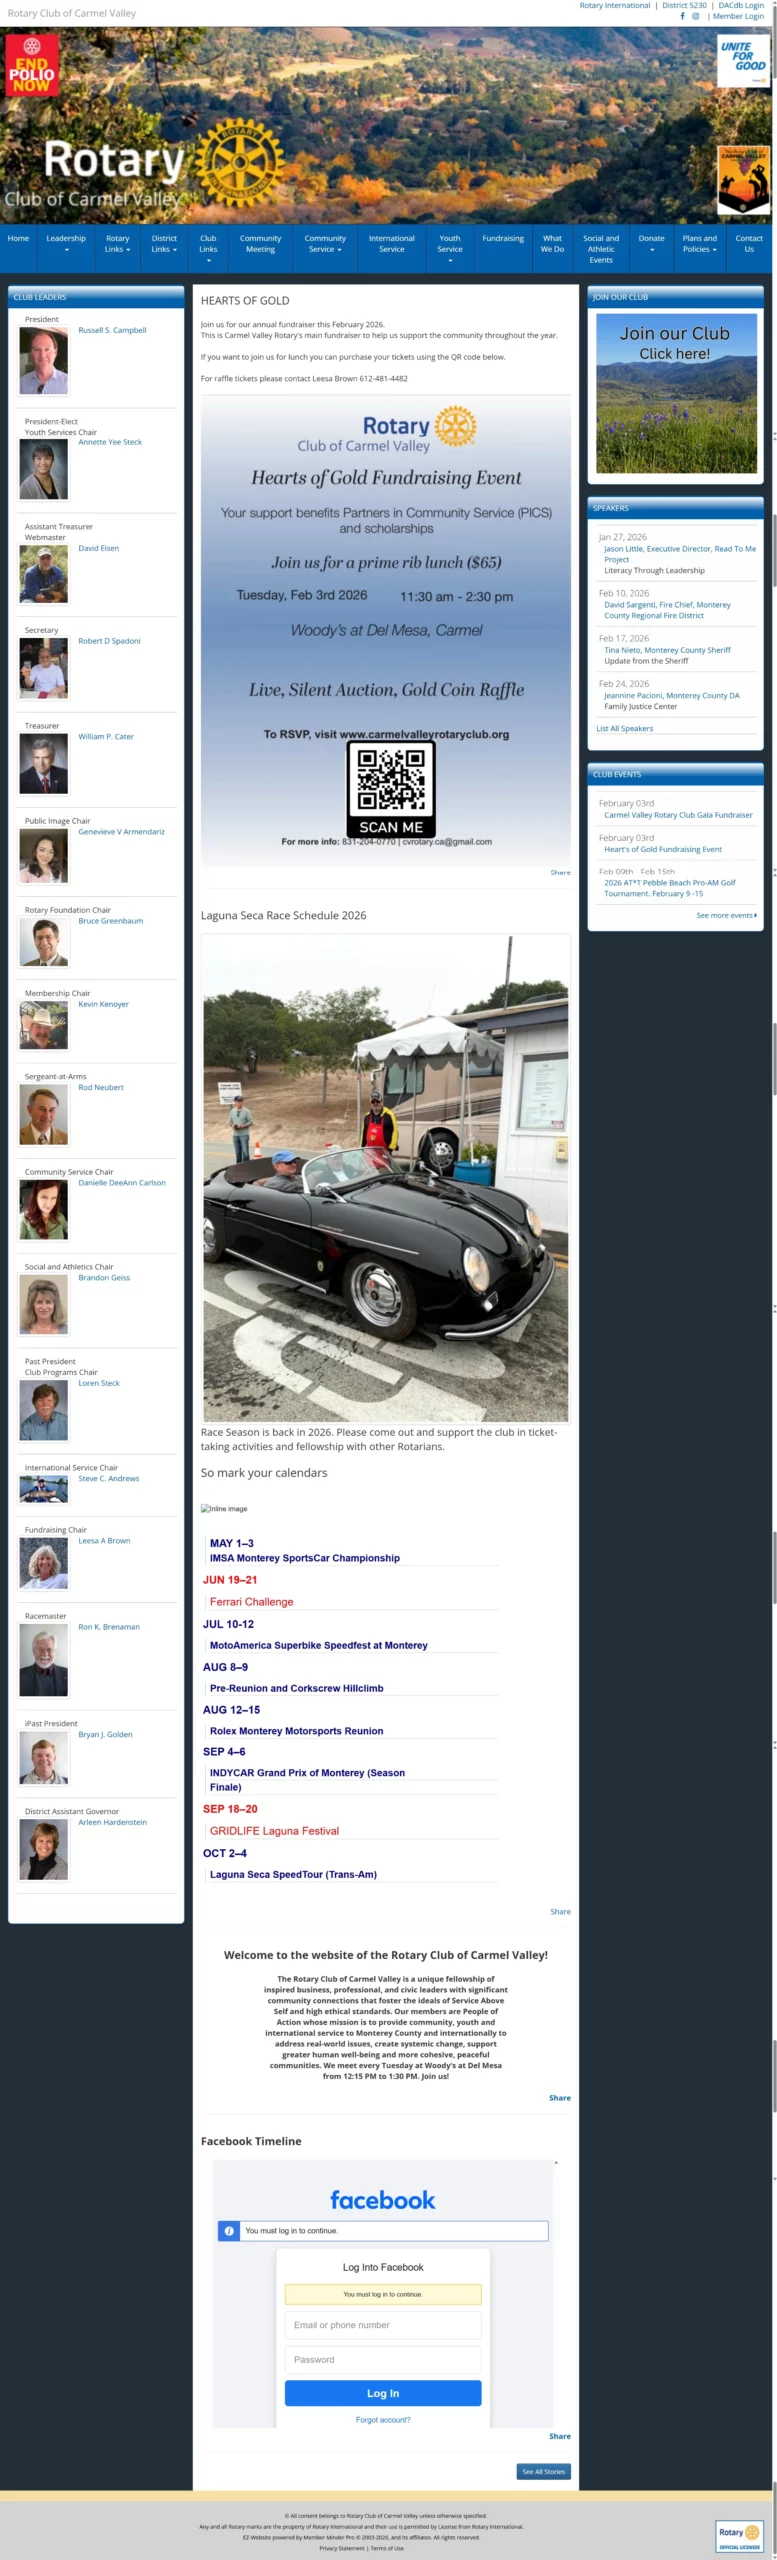The height and width of the screenshot is (2560, 777).
Task: Select the Fundraising menu item
Action: click(503, 238)
